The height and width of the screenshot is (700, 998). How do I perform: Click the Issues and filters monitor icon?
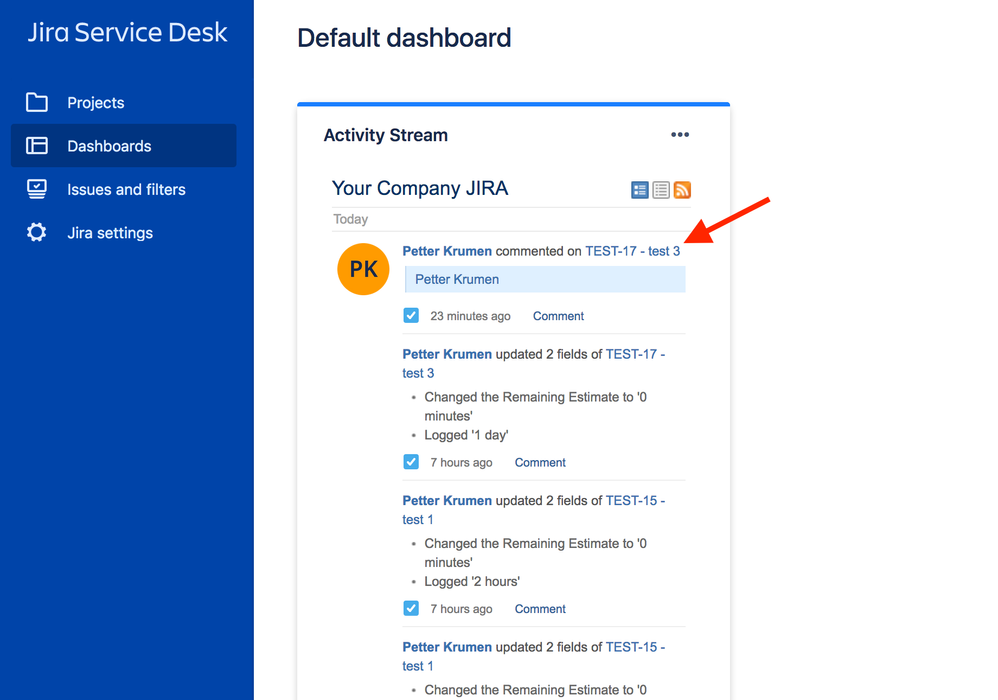point(37,189)
